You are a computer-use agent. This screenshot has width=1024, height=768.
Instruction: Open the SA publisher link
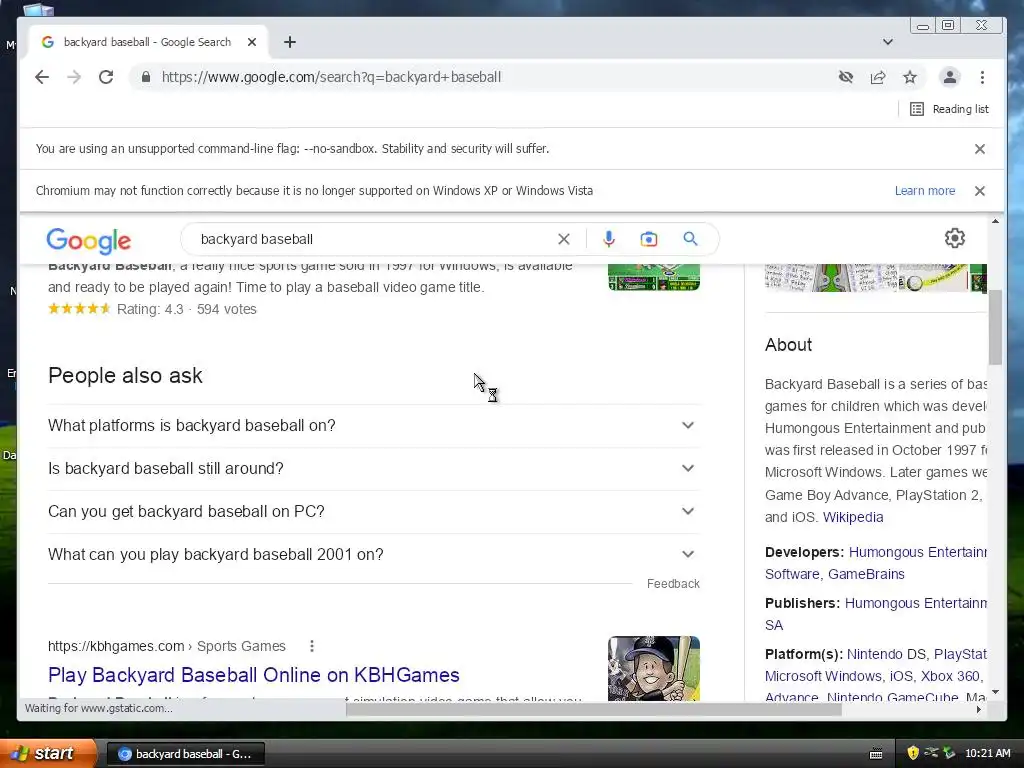coord(773,625)
